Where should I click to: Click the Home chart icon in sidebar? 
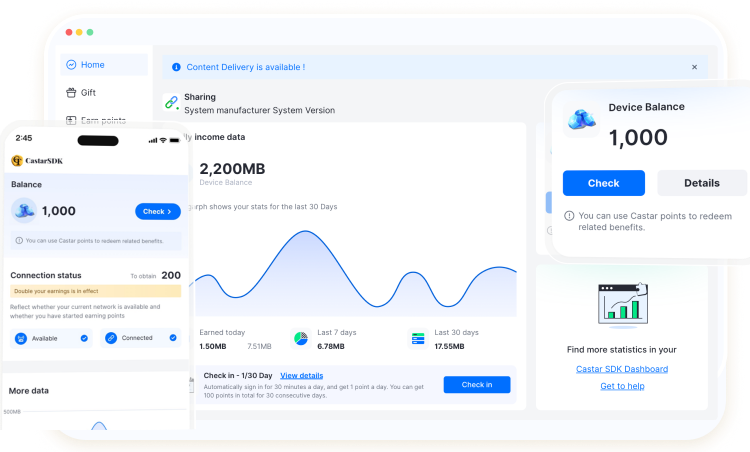tap(71, 65)
